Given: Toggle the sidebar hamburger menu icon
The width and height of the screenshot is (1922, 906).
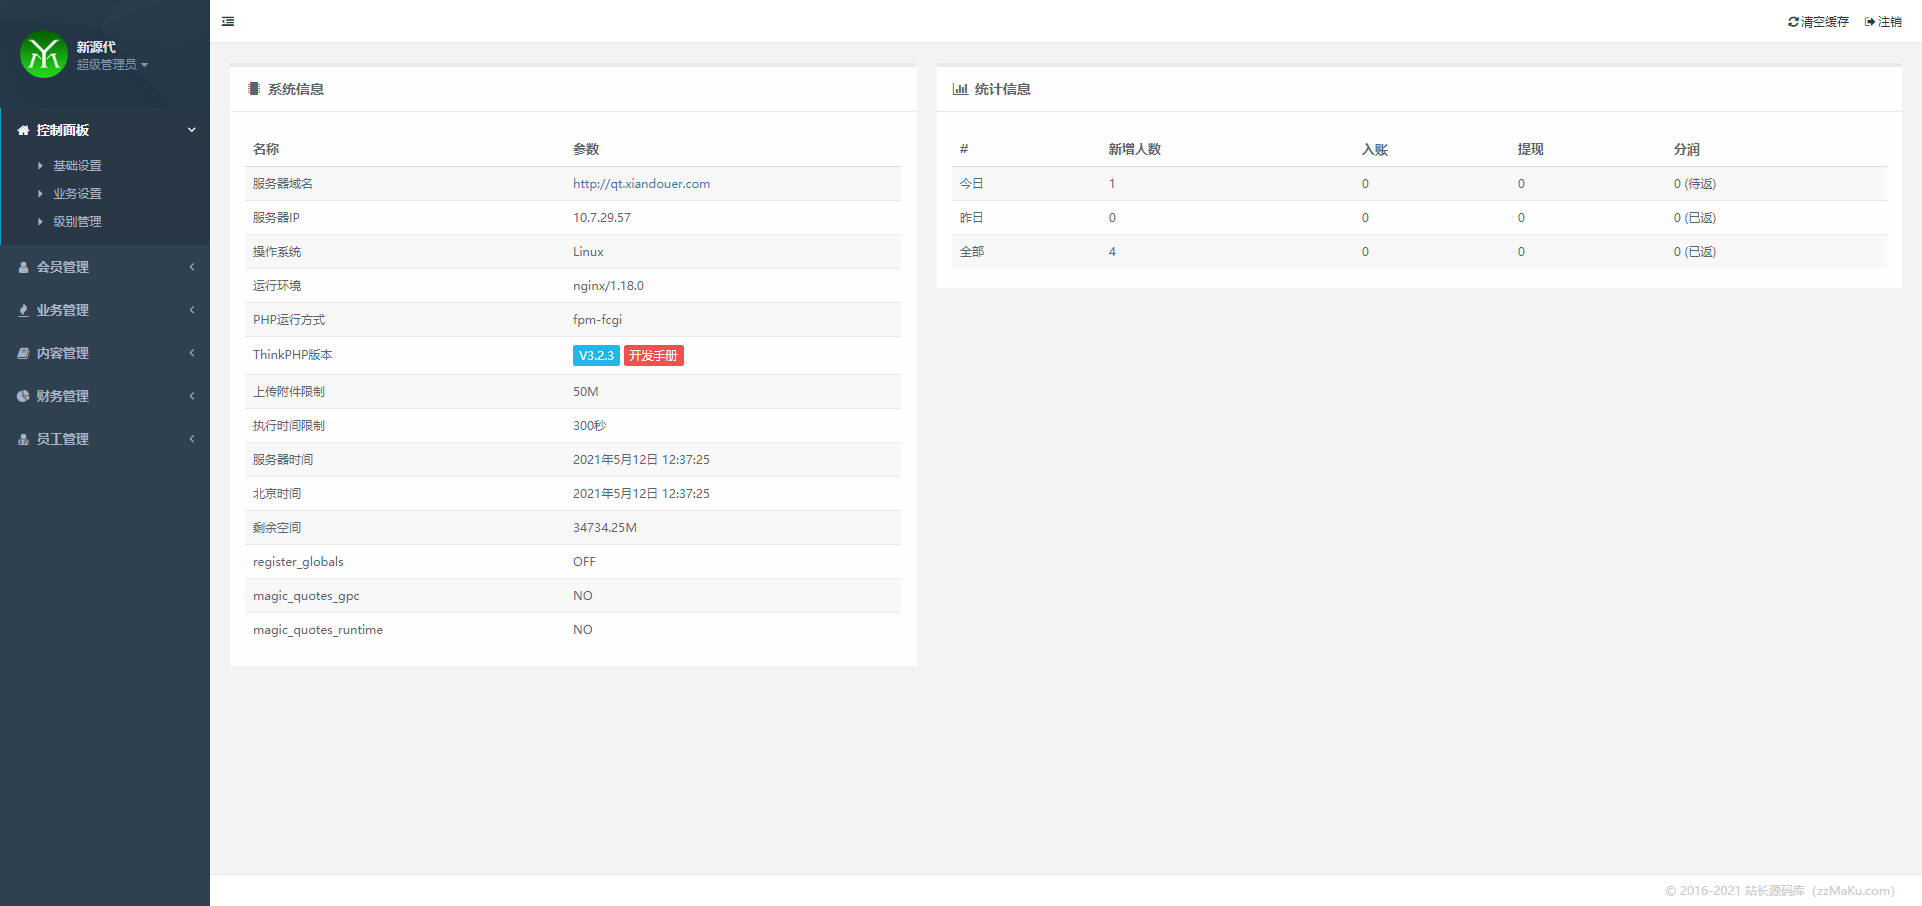Looking at the screenshot, I should (228, 21).
